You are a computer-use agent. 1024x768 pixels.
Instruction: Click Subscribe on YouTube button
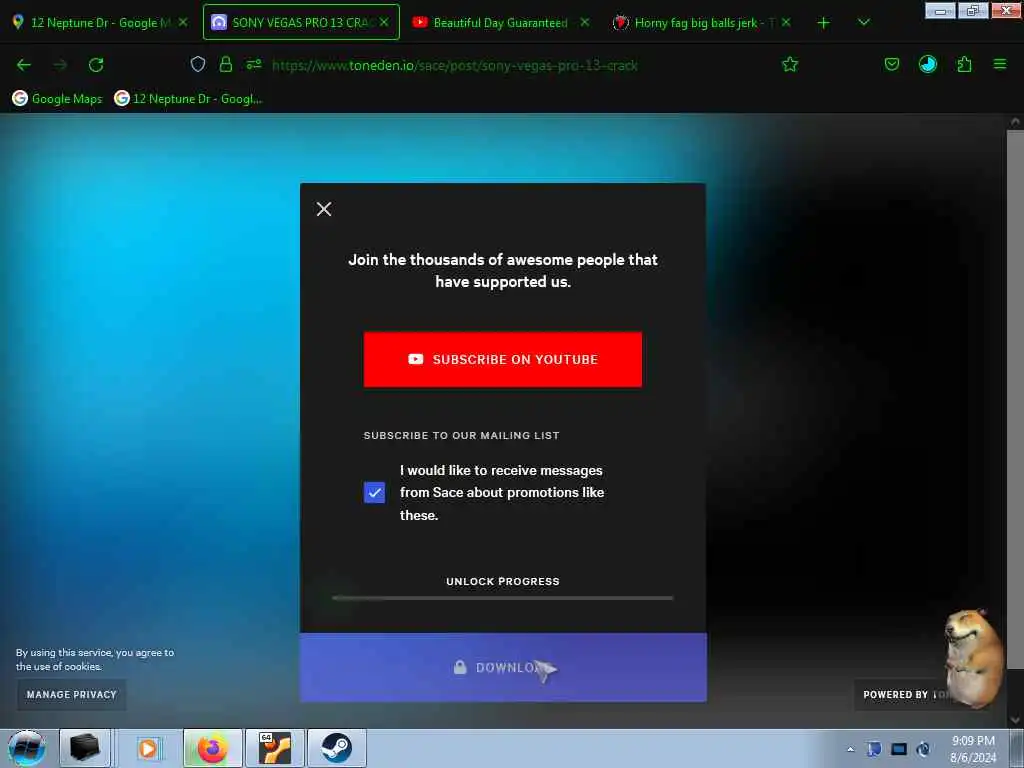502,359
